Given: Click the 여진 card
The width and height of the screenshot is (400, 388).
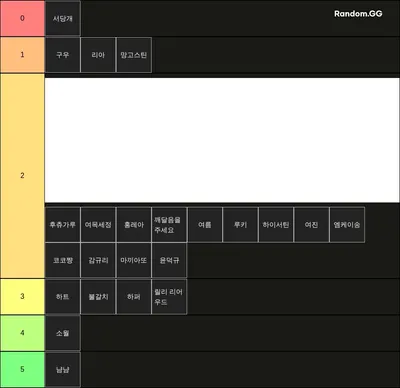Looking at the screenshot, I should click(x=311, y=225).
